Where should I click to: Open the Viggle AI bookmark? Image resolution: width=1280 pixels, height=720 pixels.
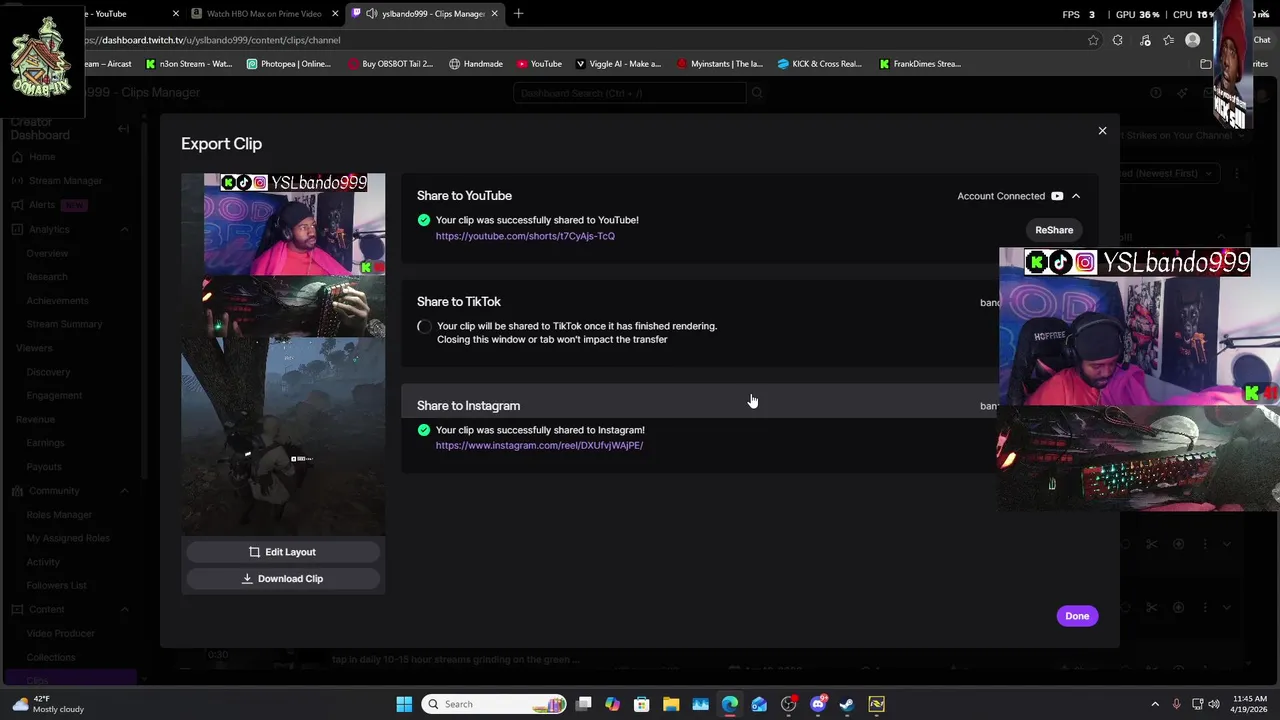618,64
